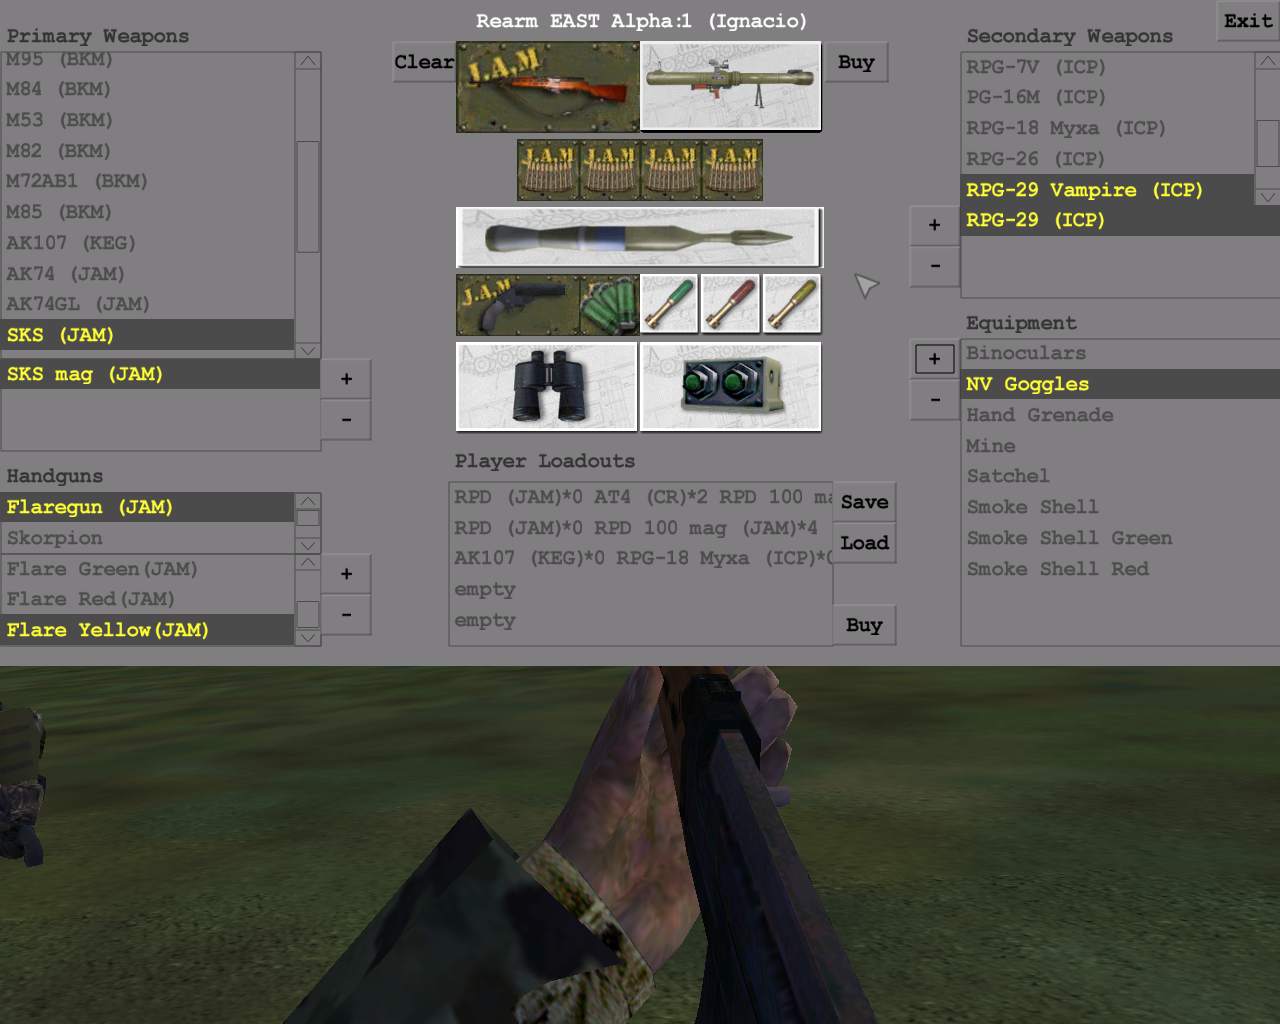Viewport: 1280px width, 1024px height.
Task: Click the binoculars equipment slot
Action: [x=547, y=387]
